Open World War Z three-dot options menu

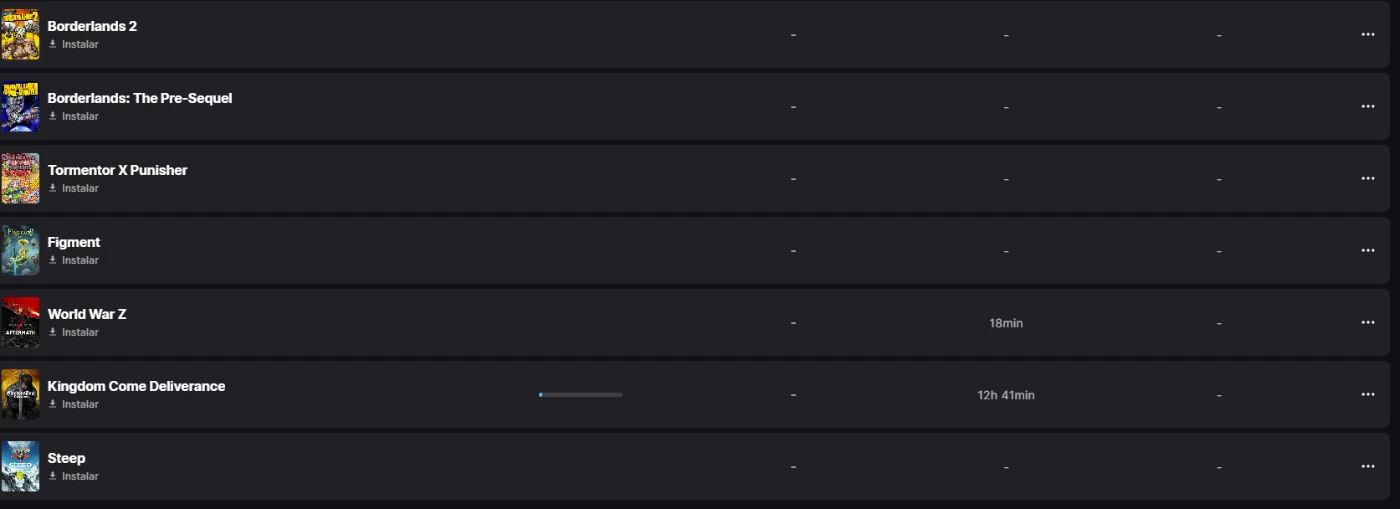click(x=1367, y=323)
